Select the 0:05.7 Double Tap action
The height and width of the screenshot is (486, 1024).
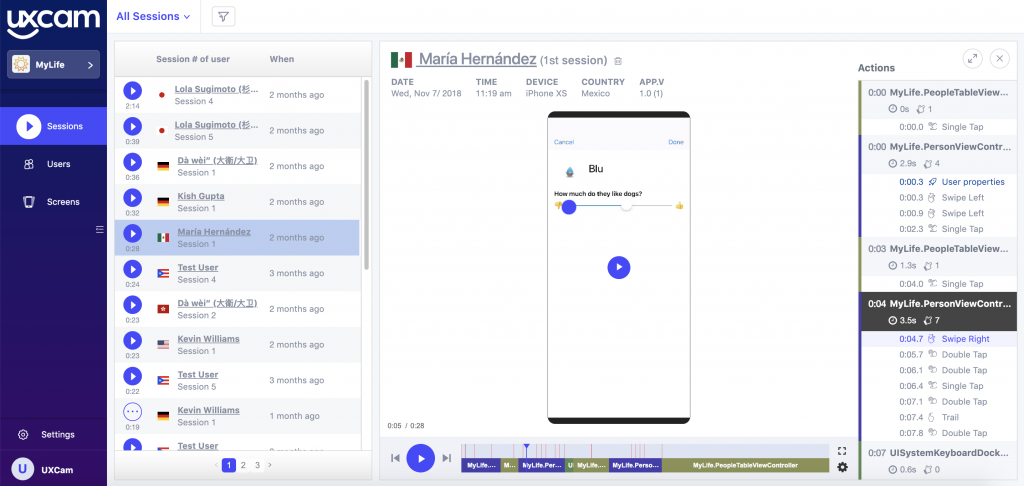tap(938, 355)
